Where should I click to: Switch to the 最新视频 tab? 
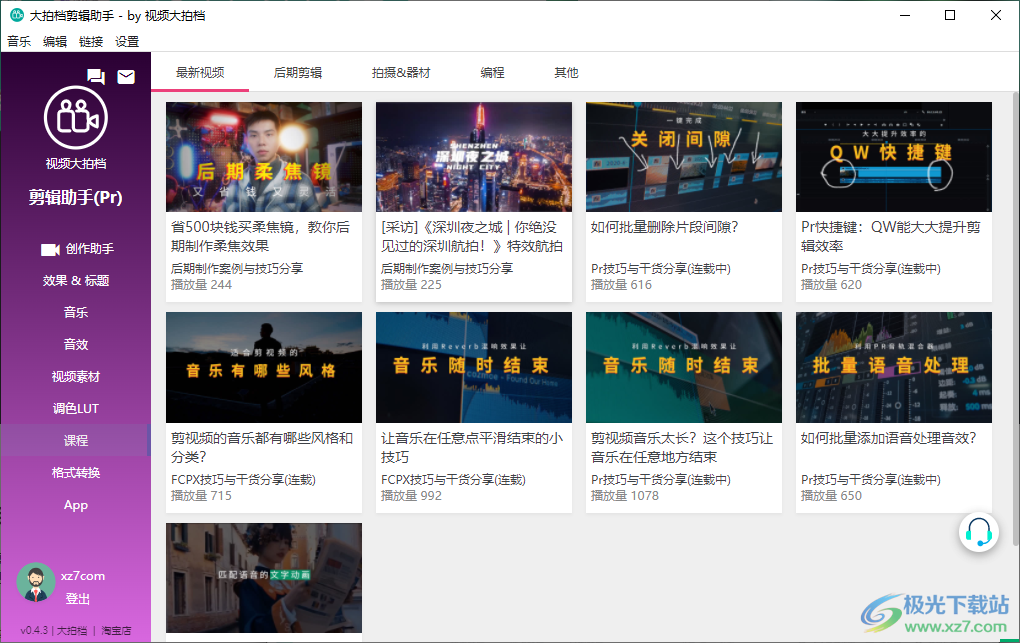pos(200,72)
